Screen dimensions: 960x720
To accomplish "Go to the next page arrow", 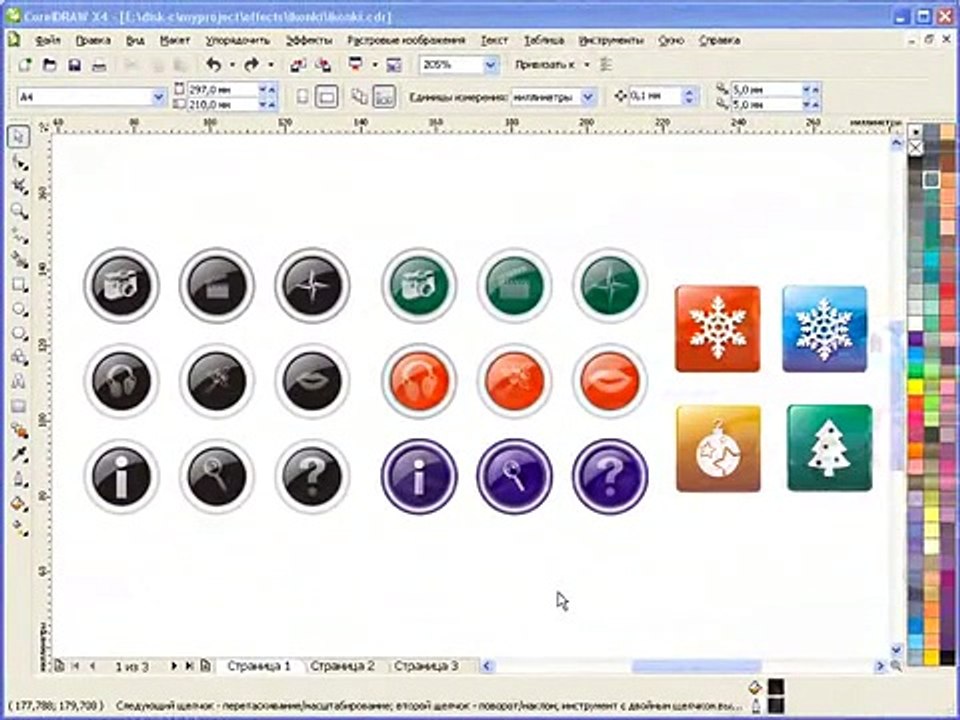I will coord(173,666).
